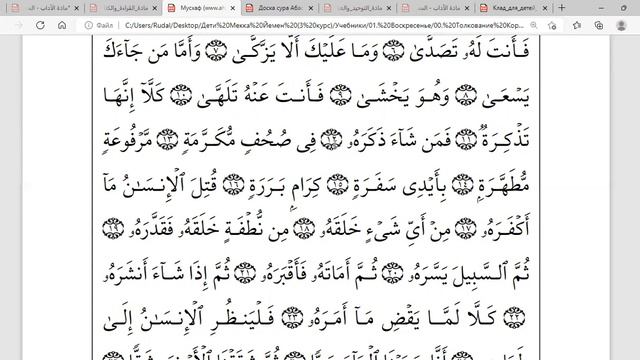Close the Мусхаф tab
Image resolution: width=640 pixels, height=360 pixels.
click(233, 8)
